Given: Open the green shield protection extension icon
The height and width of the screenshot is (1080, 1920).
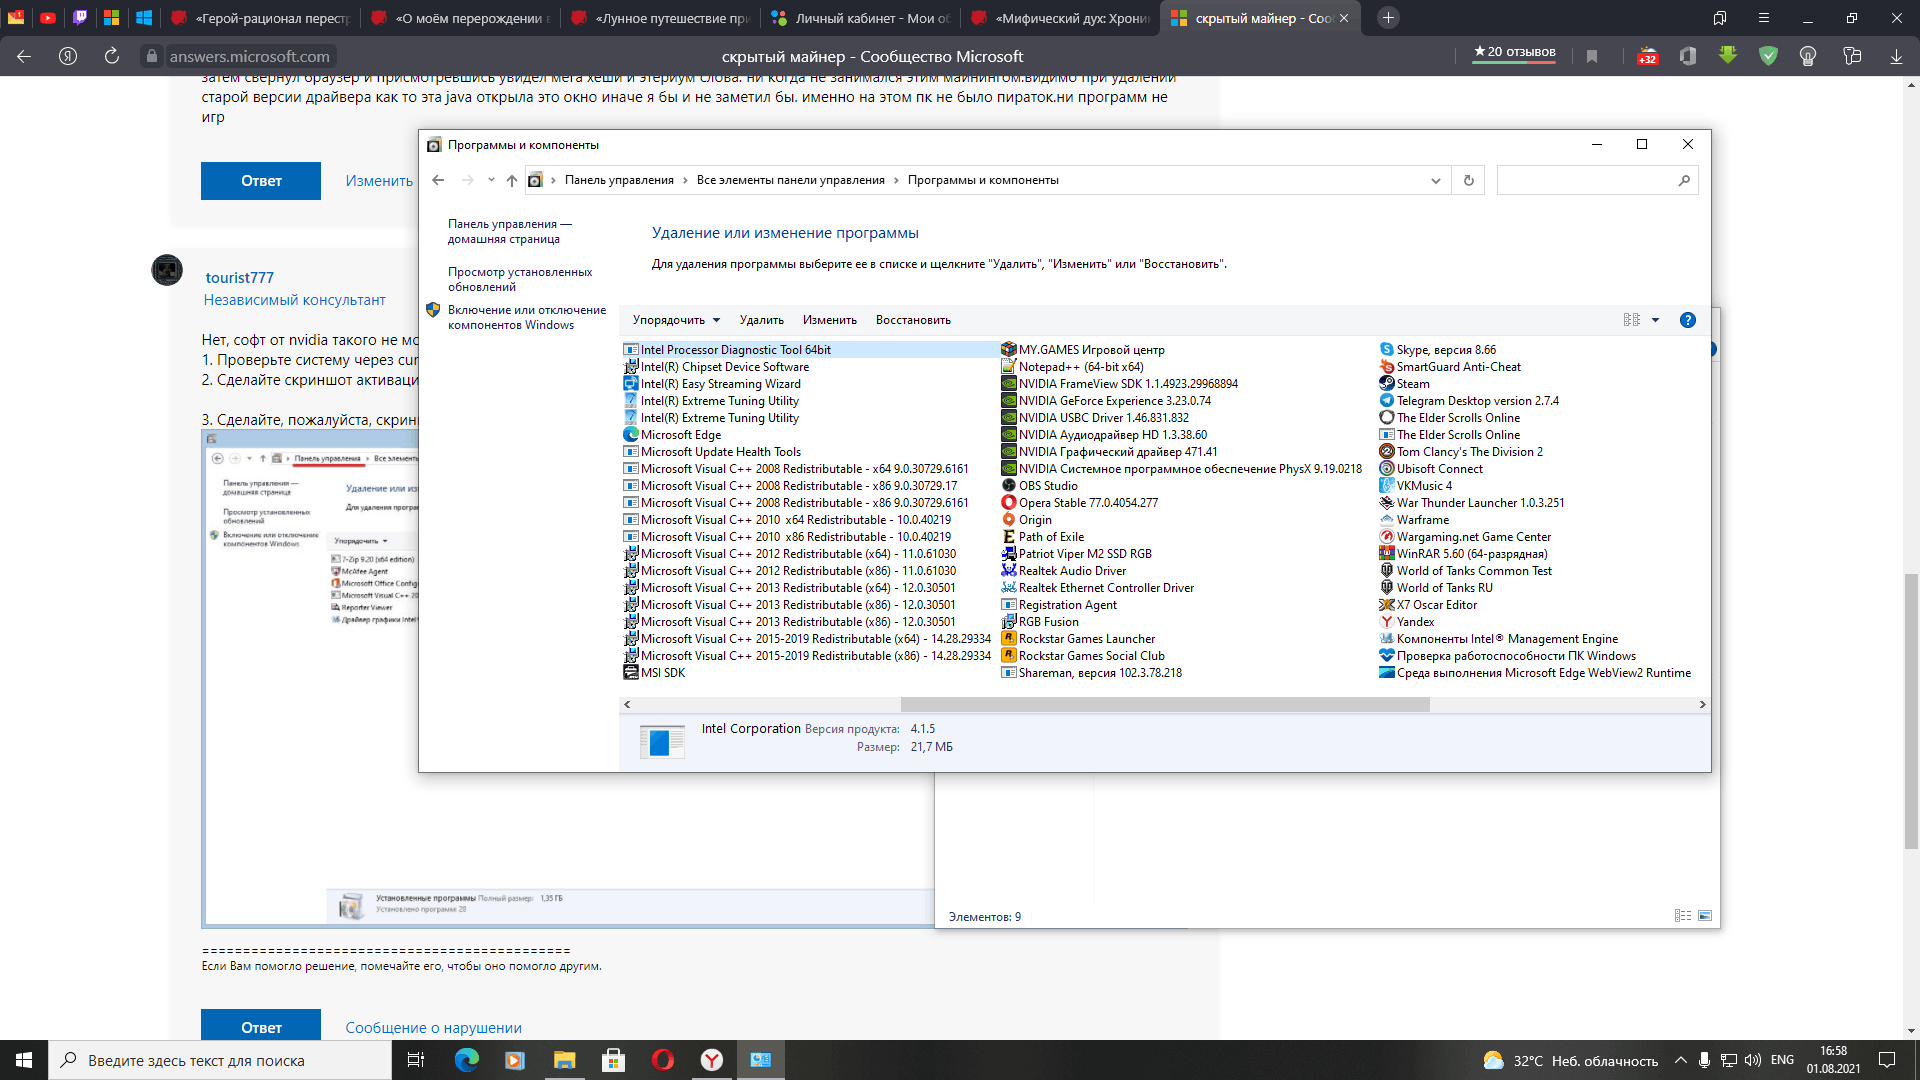Looking at the screenshot, I should 1768,57.
